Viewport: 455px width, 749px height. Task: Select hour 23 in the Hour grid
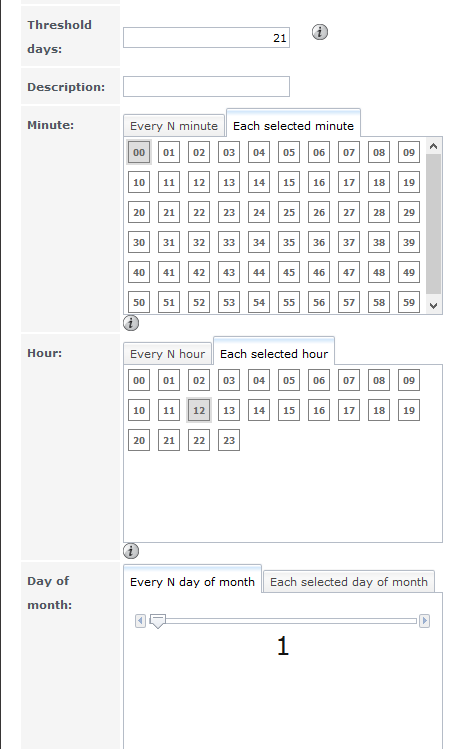(229, 440)
